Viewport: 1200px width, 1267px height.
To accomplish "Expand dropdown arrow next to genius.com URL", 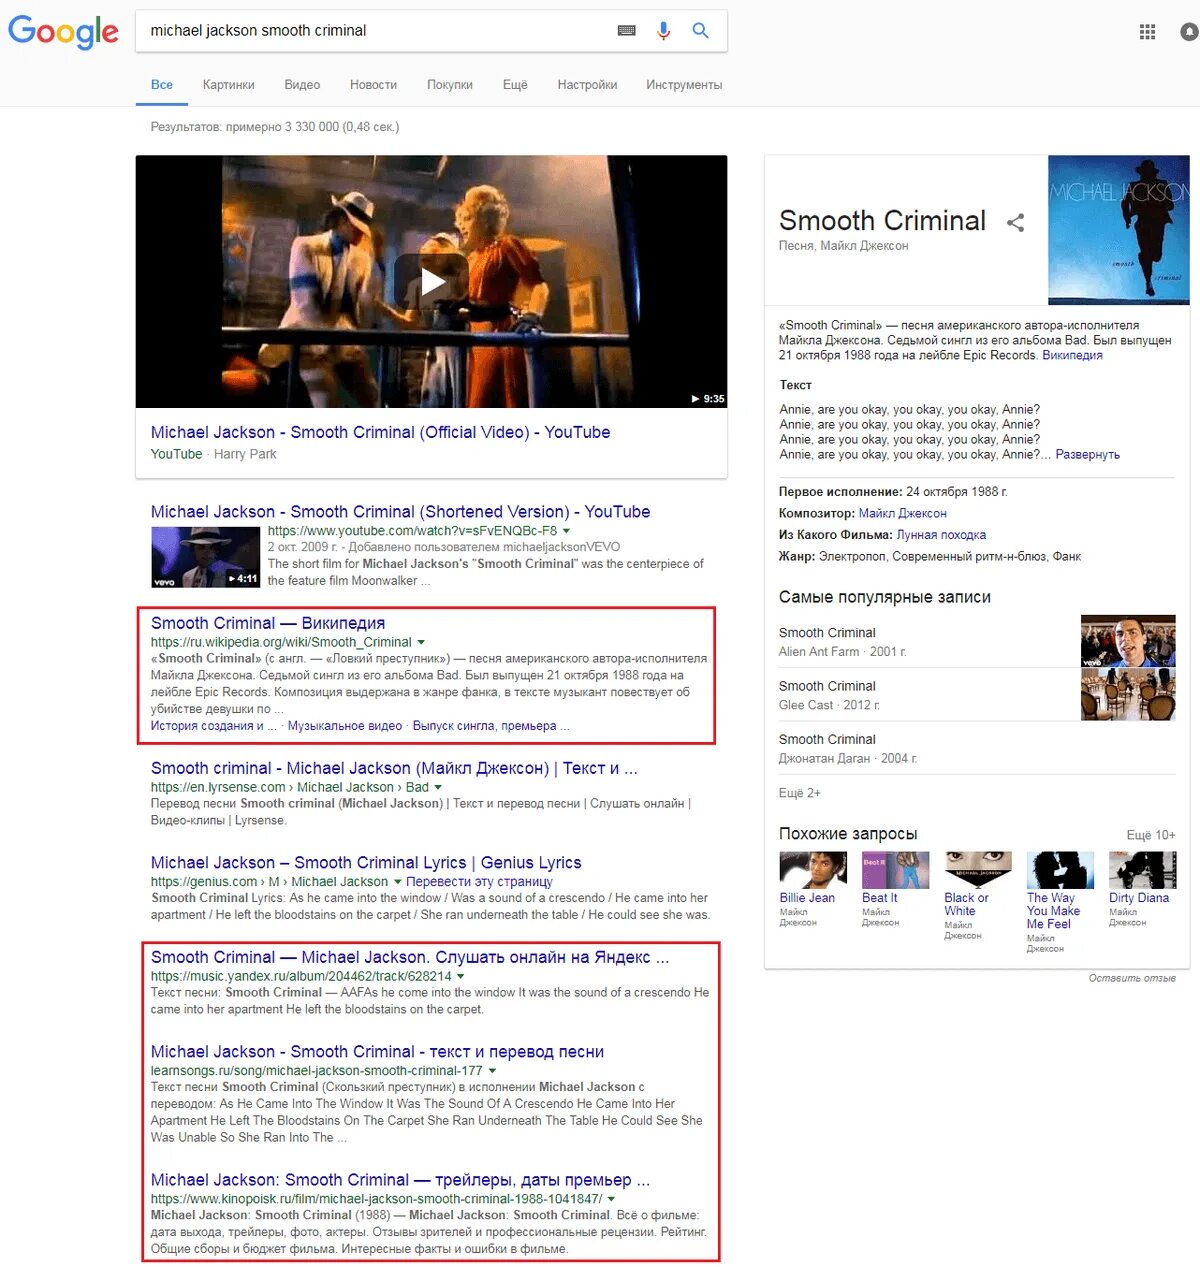I will (x=398, y=882).
